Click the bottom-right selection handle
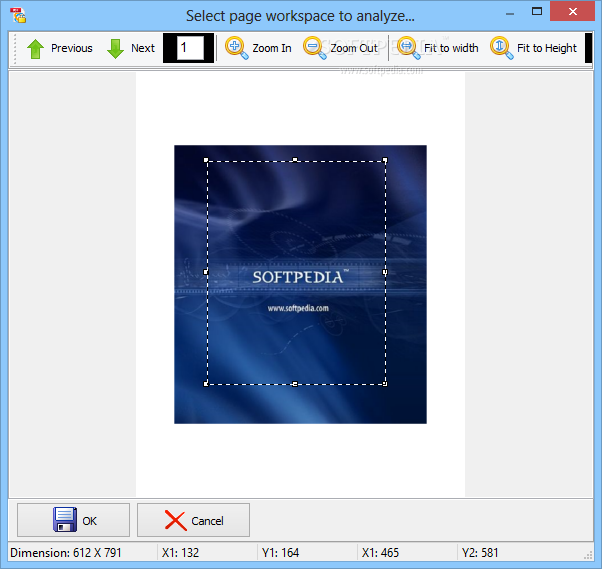The height and width of the screenshot is (569, 602). (385, 384)
